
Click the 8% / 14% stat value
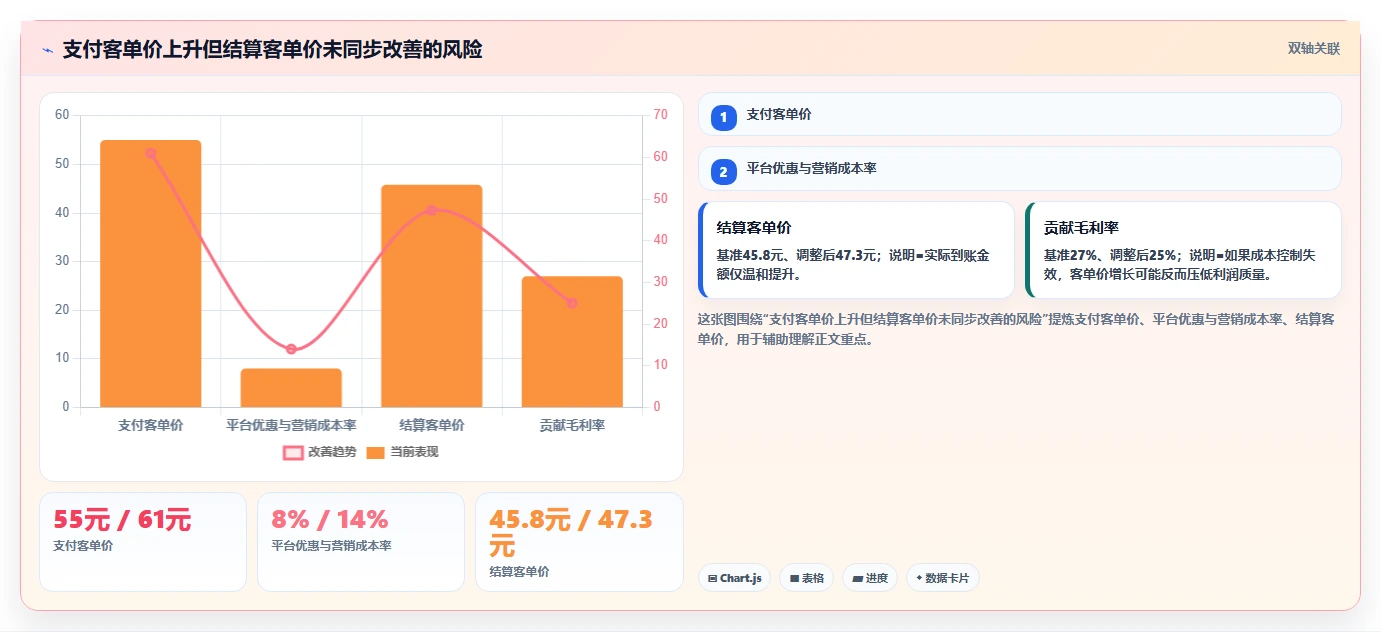[330, 520]
